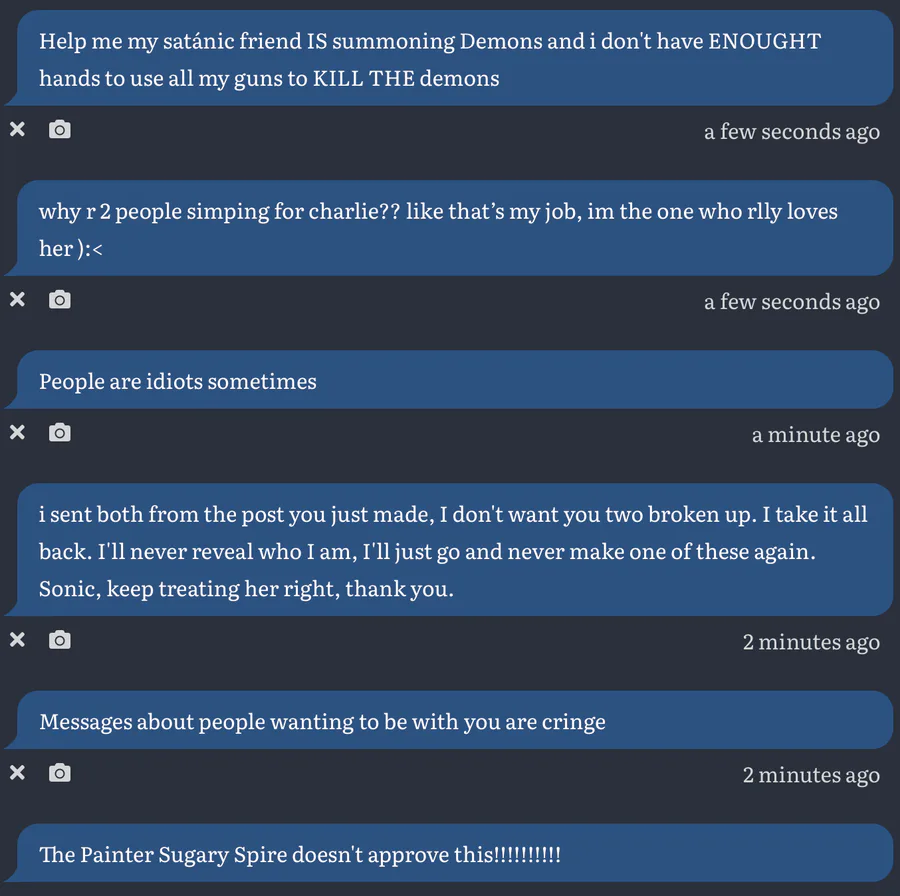900x896 pixels.
Task: Remove the 'People are idiots sometimes' message
Action: pos(17,432)
